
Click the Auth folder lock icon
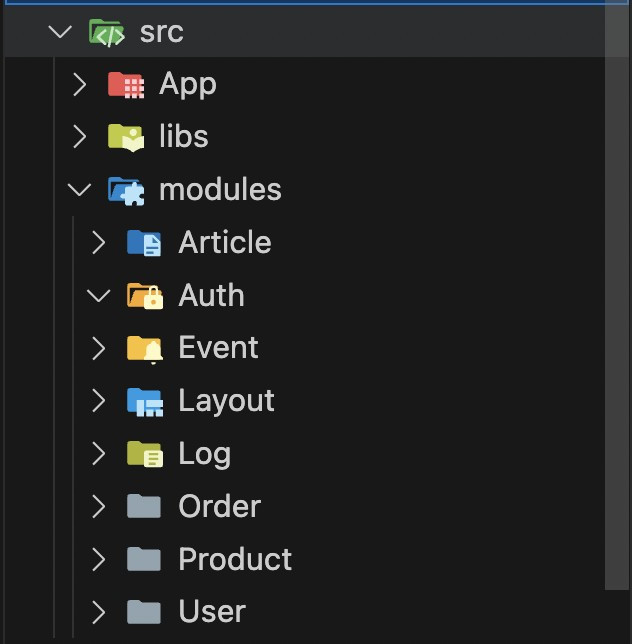point(145,296)
